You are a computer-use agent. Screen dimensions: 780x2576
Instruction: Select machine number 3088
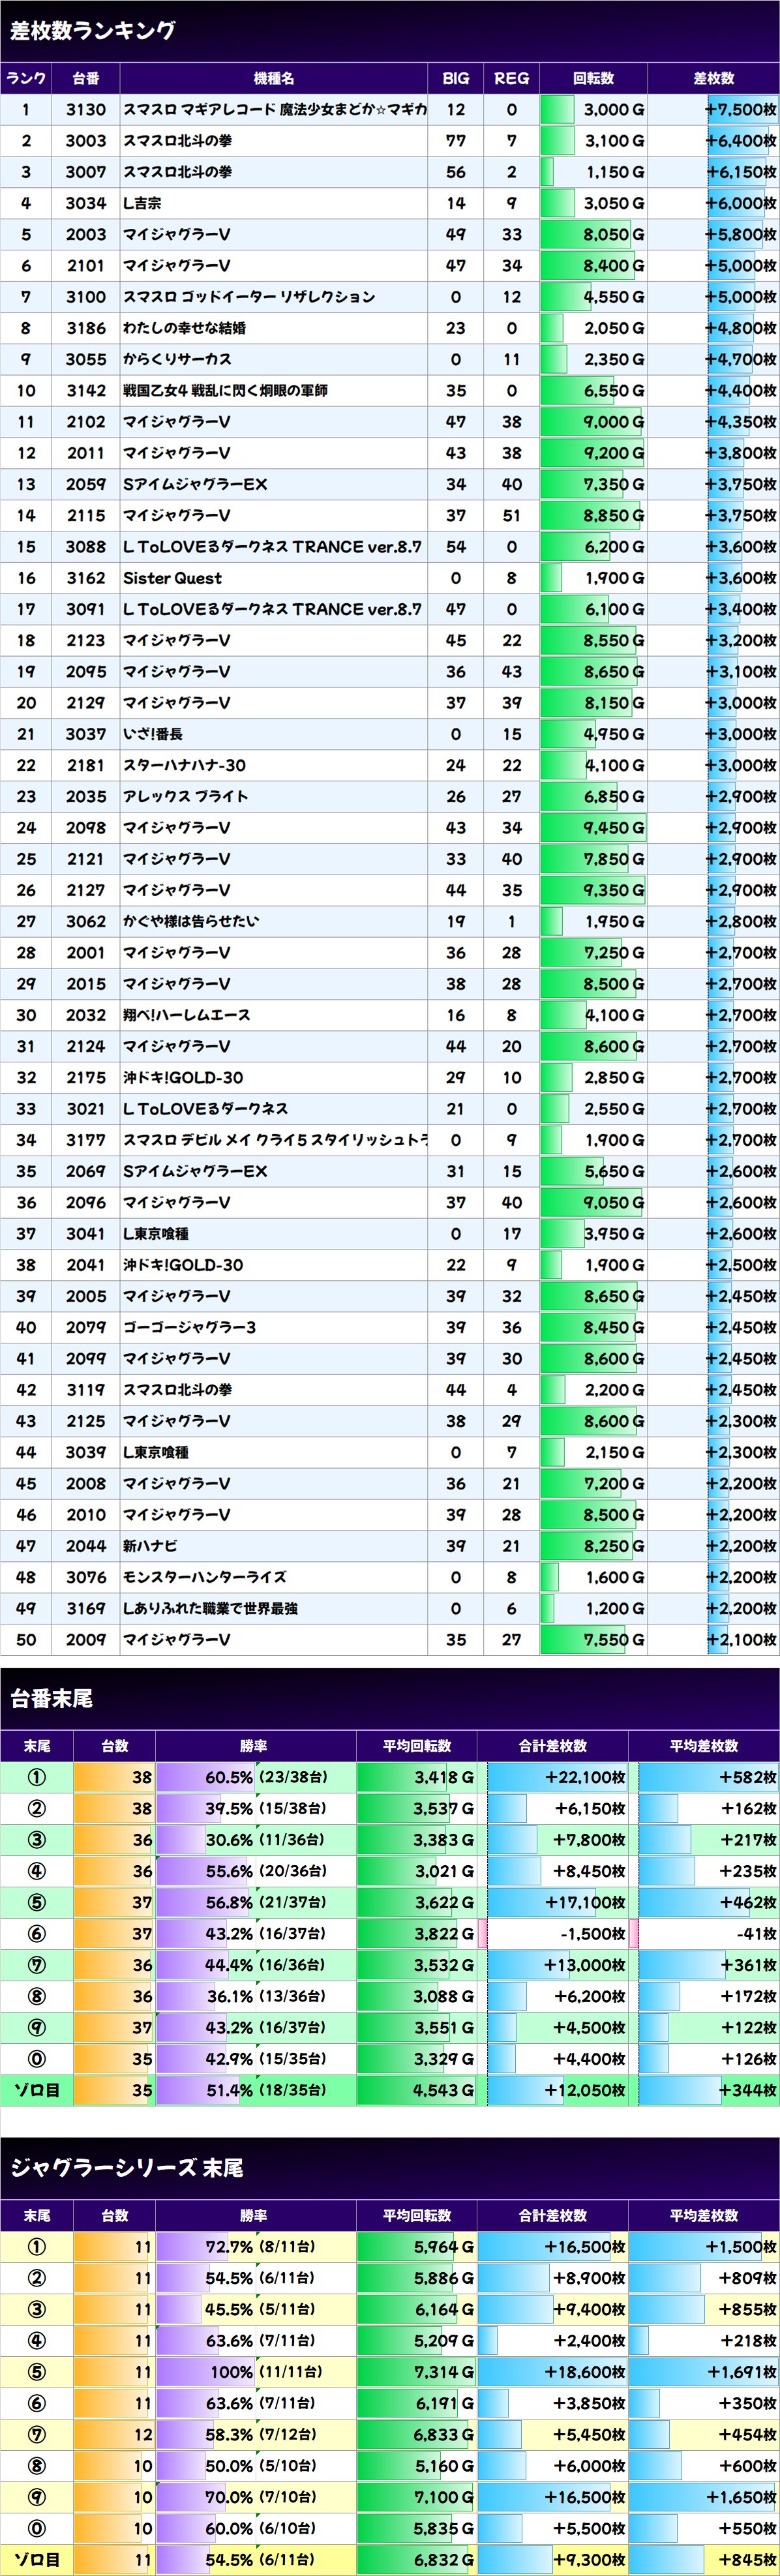86,547
